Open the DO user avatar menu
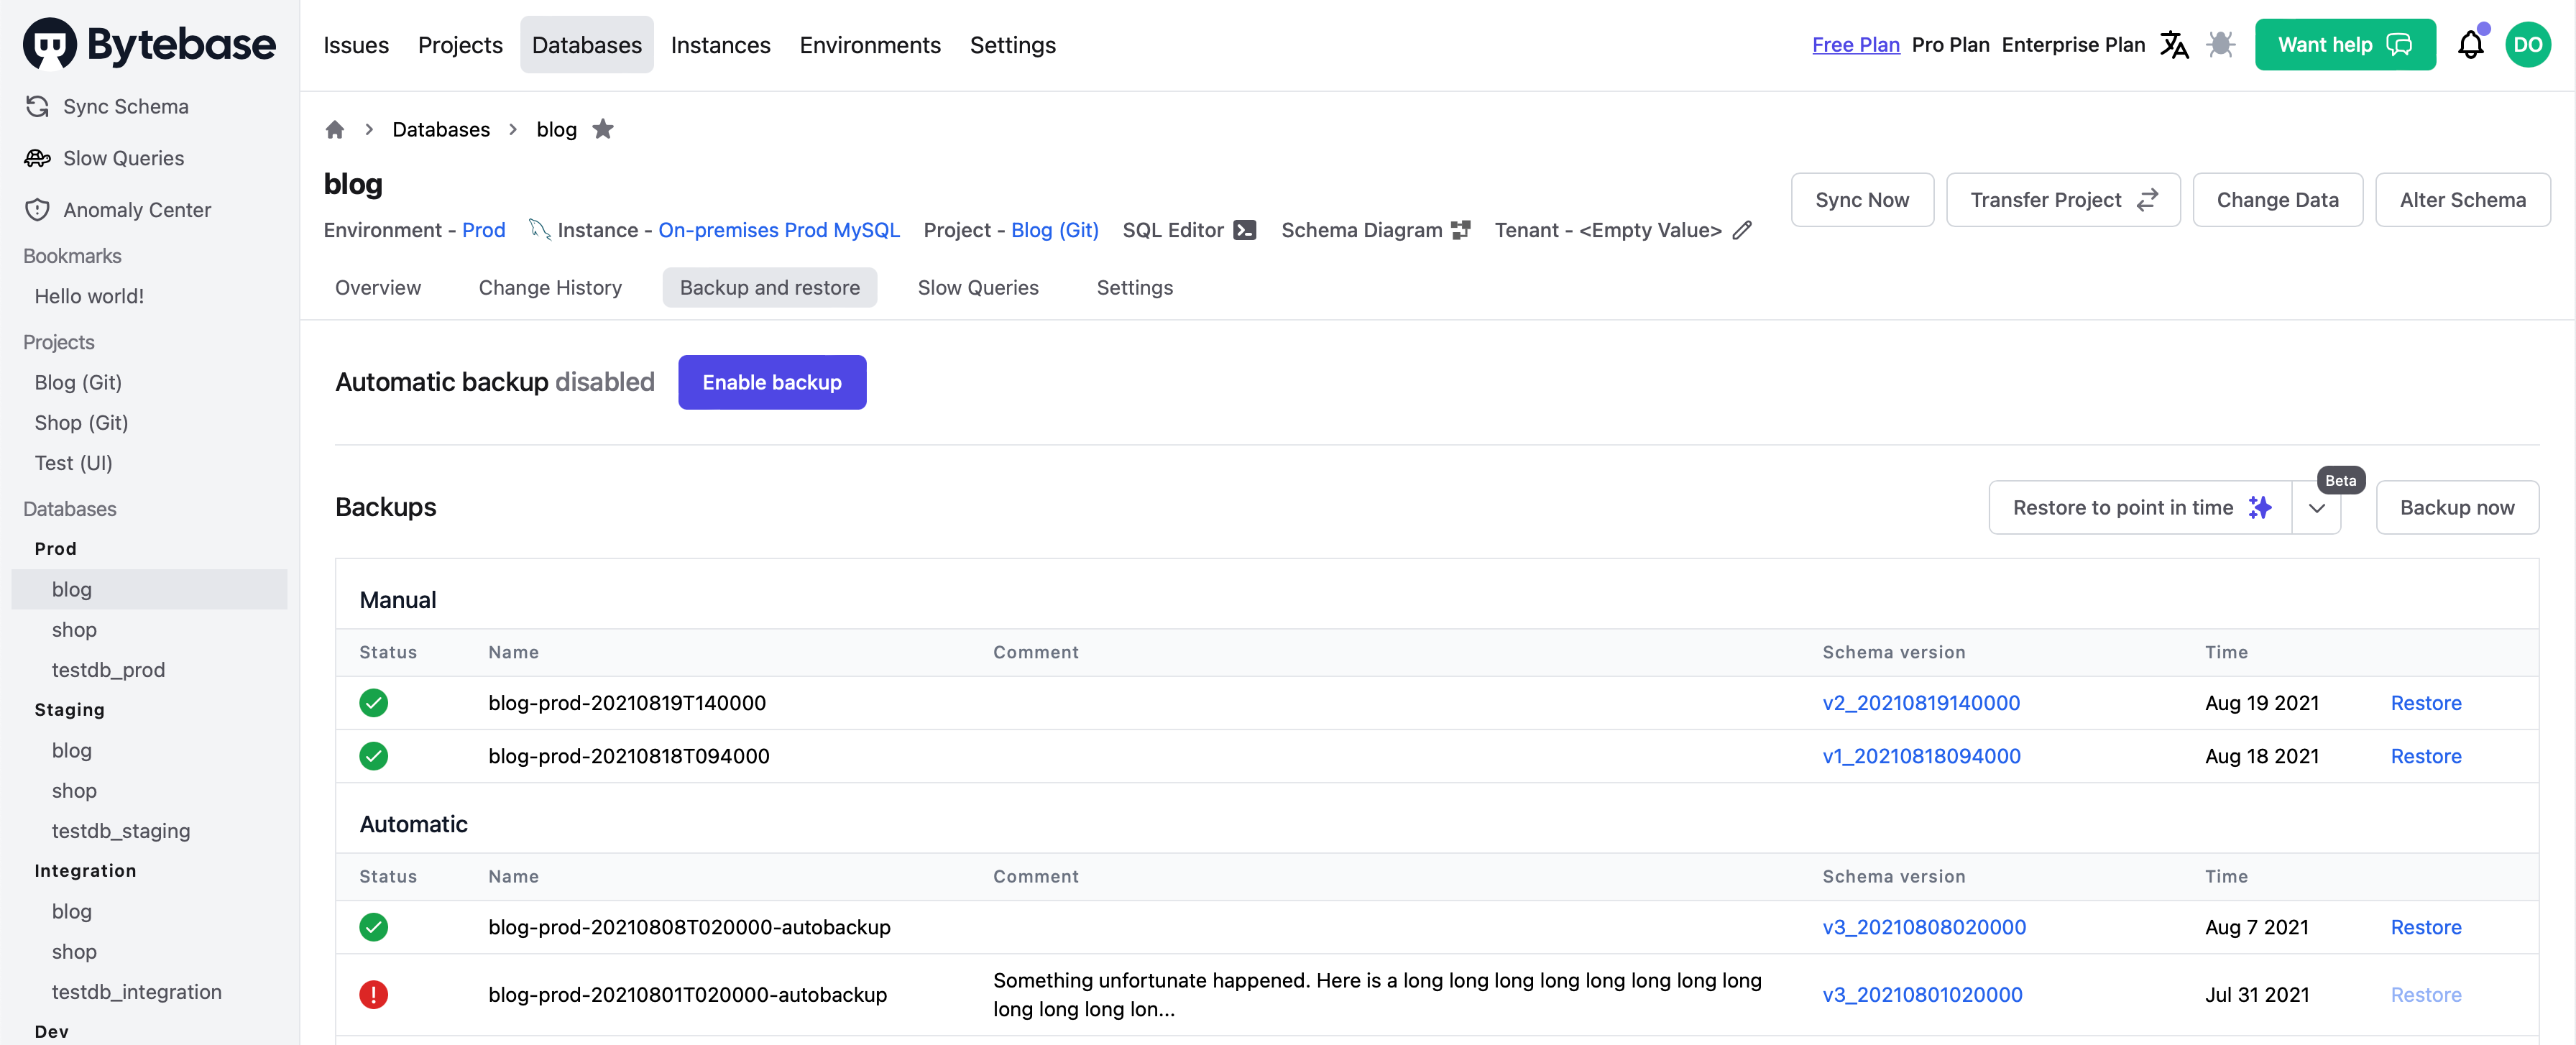The image size is (2576, 1045). [2527, 45]
